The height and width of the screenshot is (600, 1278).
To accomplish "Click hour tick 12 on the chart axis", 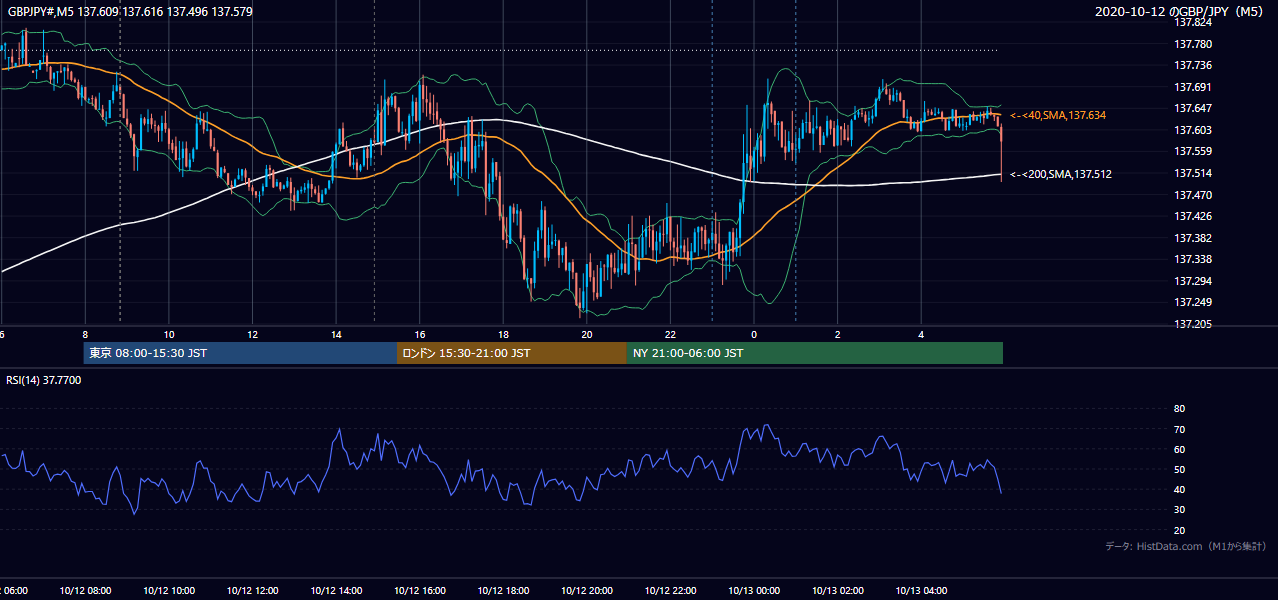I will [252, 335].
